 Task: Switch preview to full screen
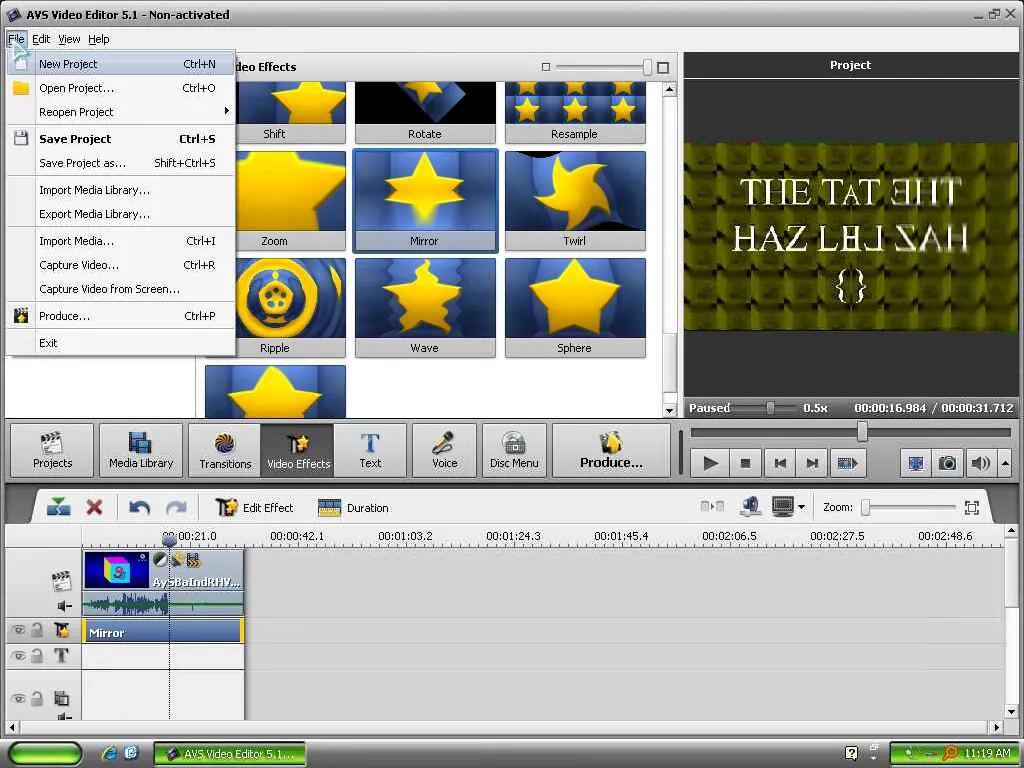click(x=916, y=463)
